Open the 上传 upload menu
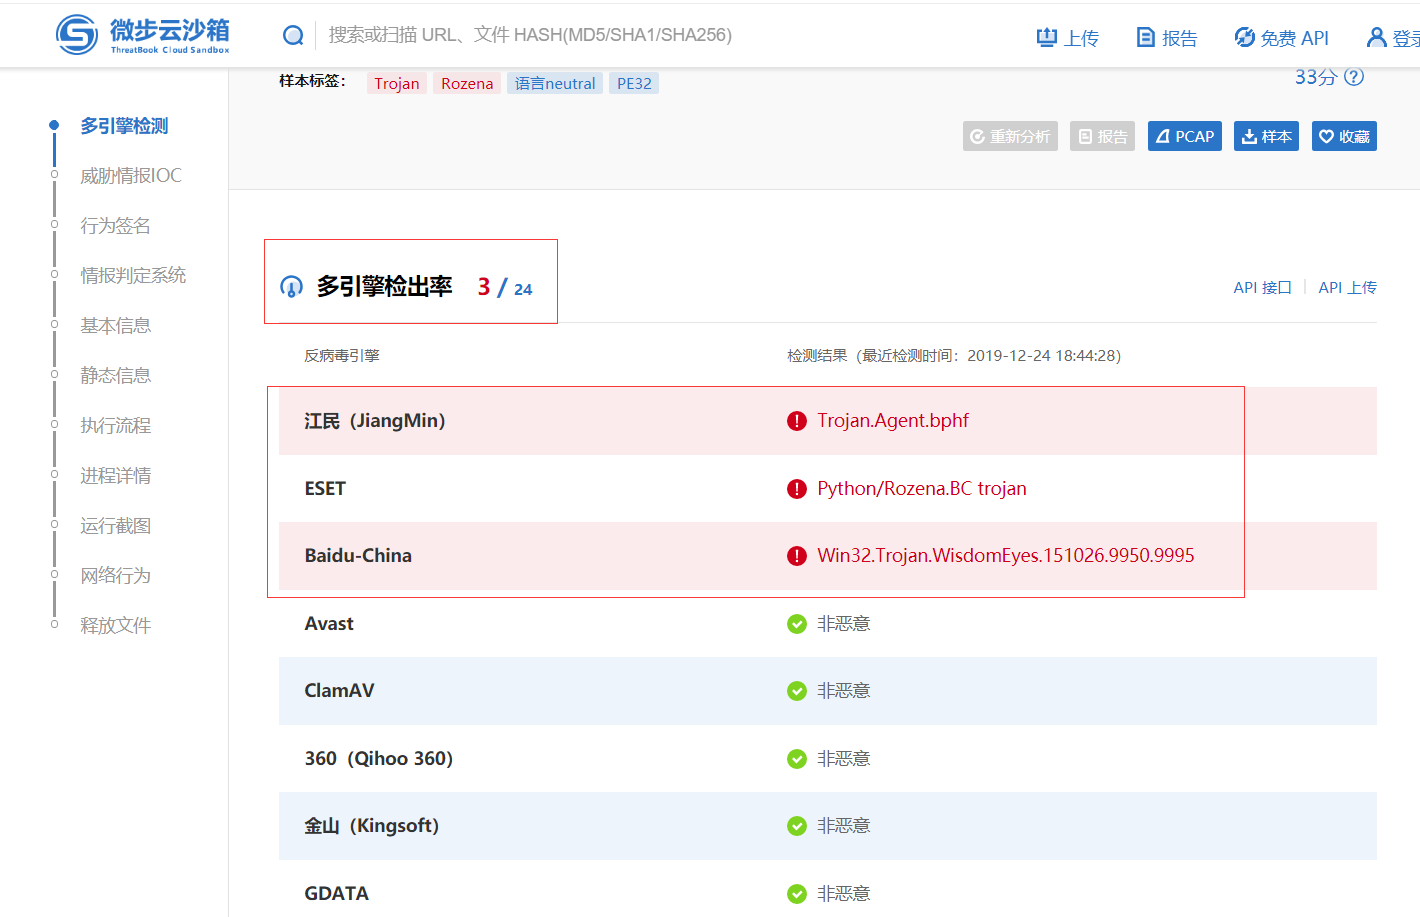The width and height of the screenshot is (1420, 917). tap(1067, 38)
